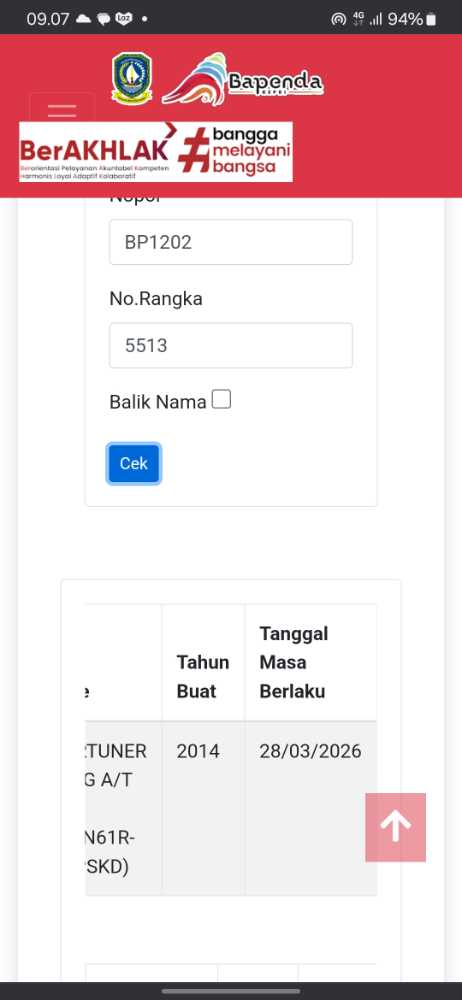Tap the Bapenda shell logo
462x1000 pixels.
[242, 80]
